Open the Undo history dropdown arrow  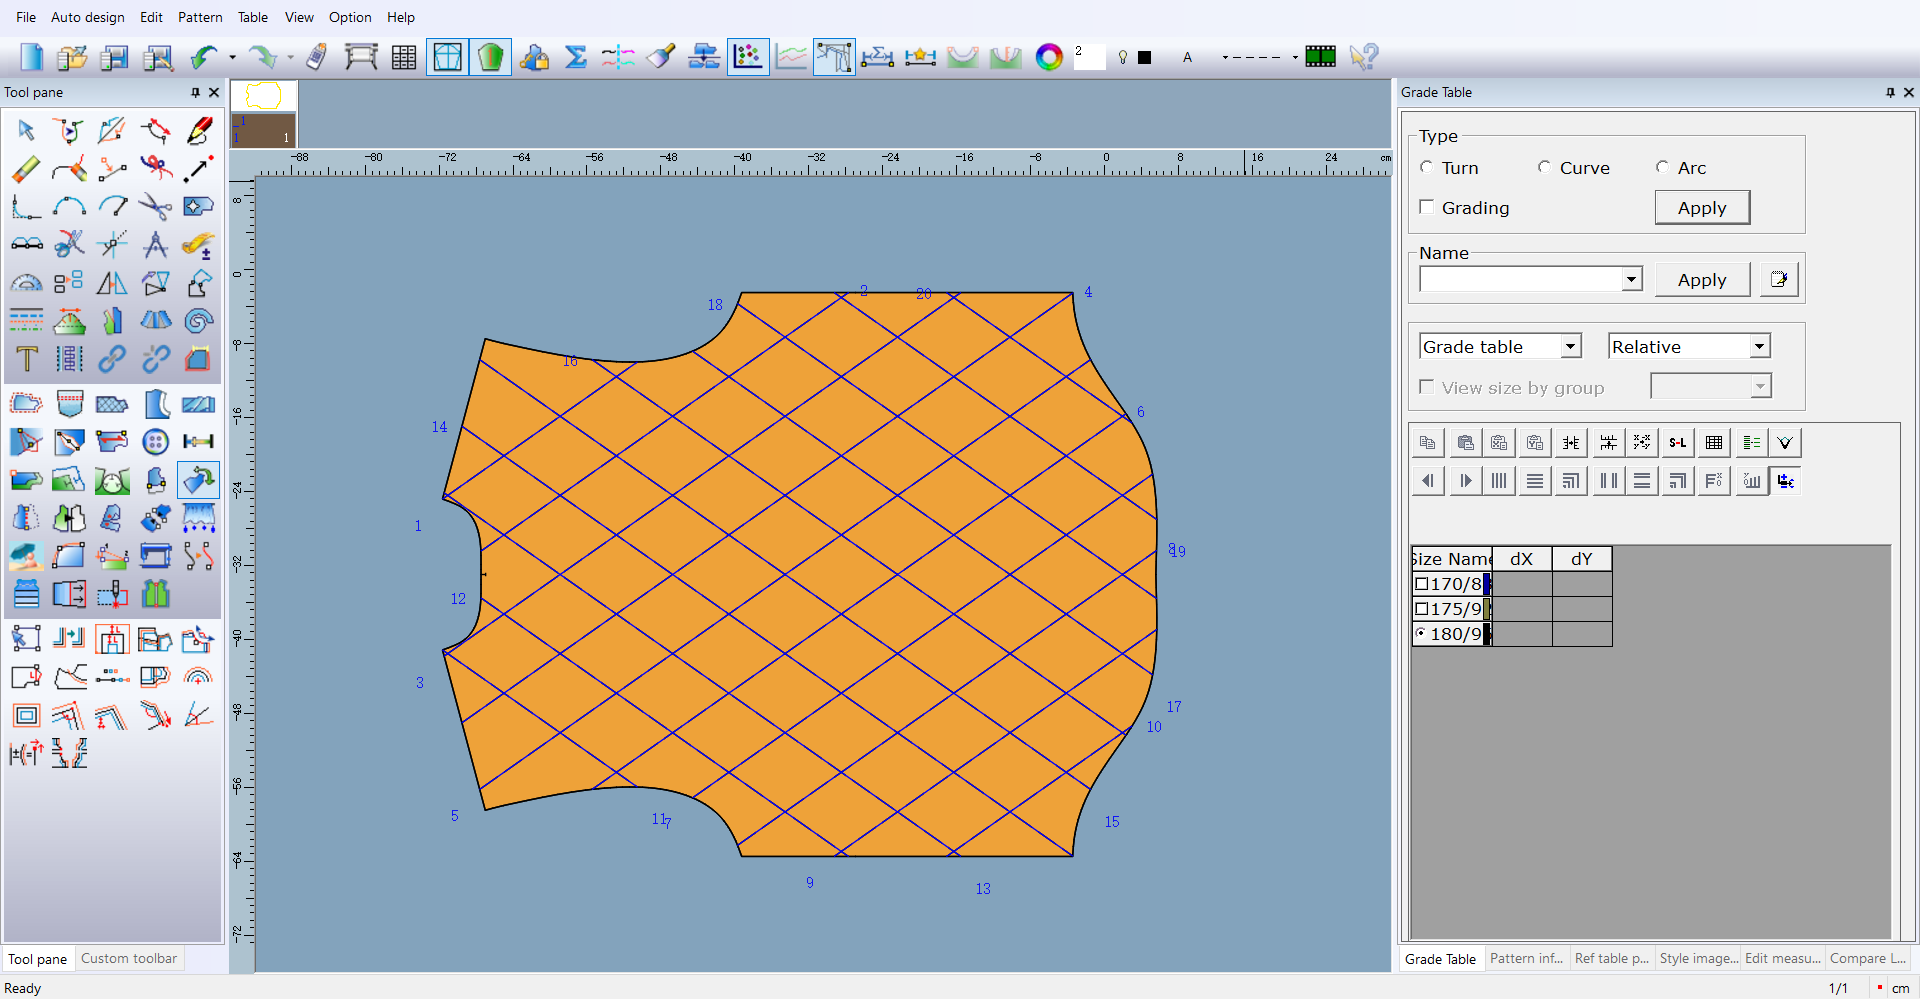click(x=232, y=57)
